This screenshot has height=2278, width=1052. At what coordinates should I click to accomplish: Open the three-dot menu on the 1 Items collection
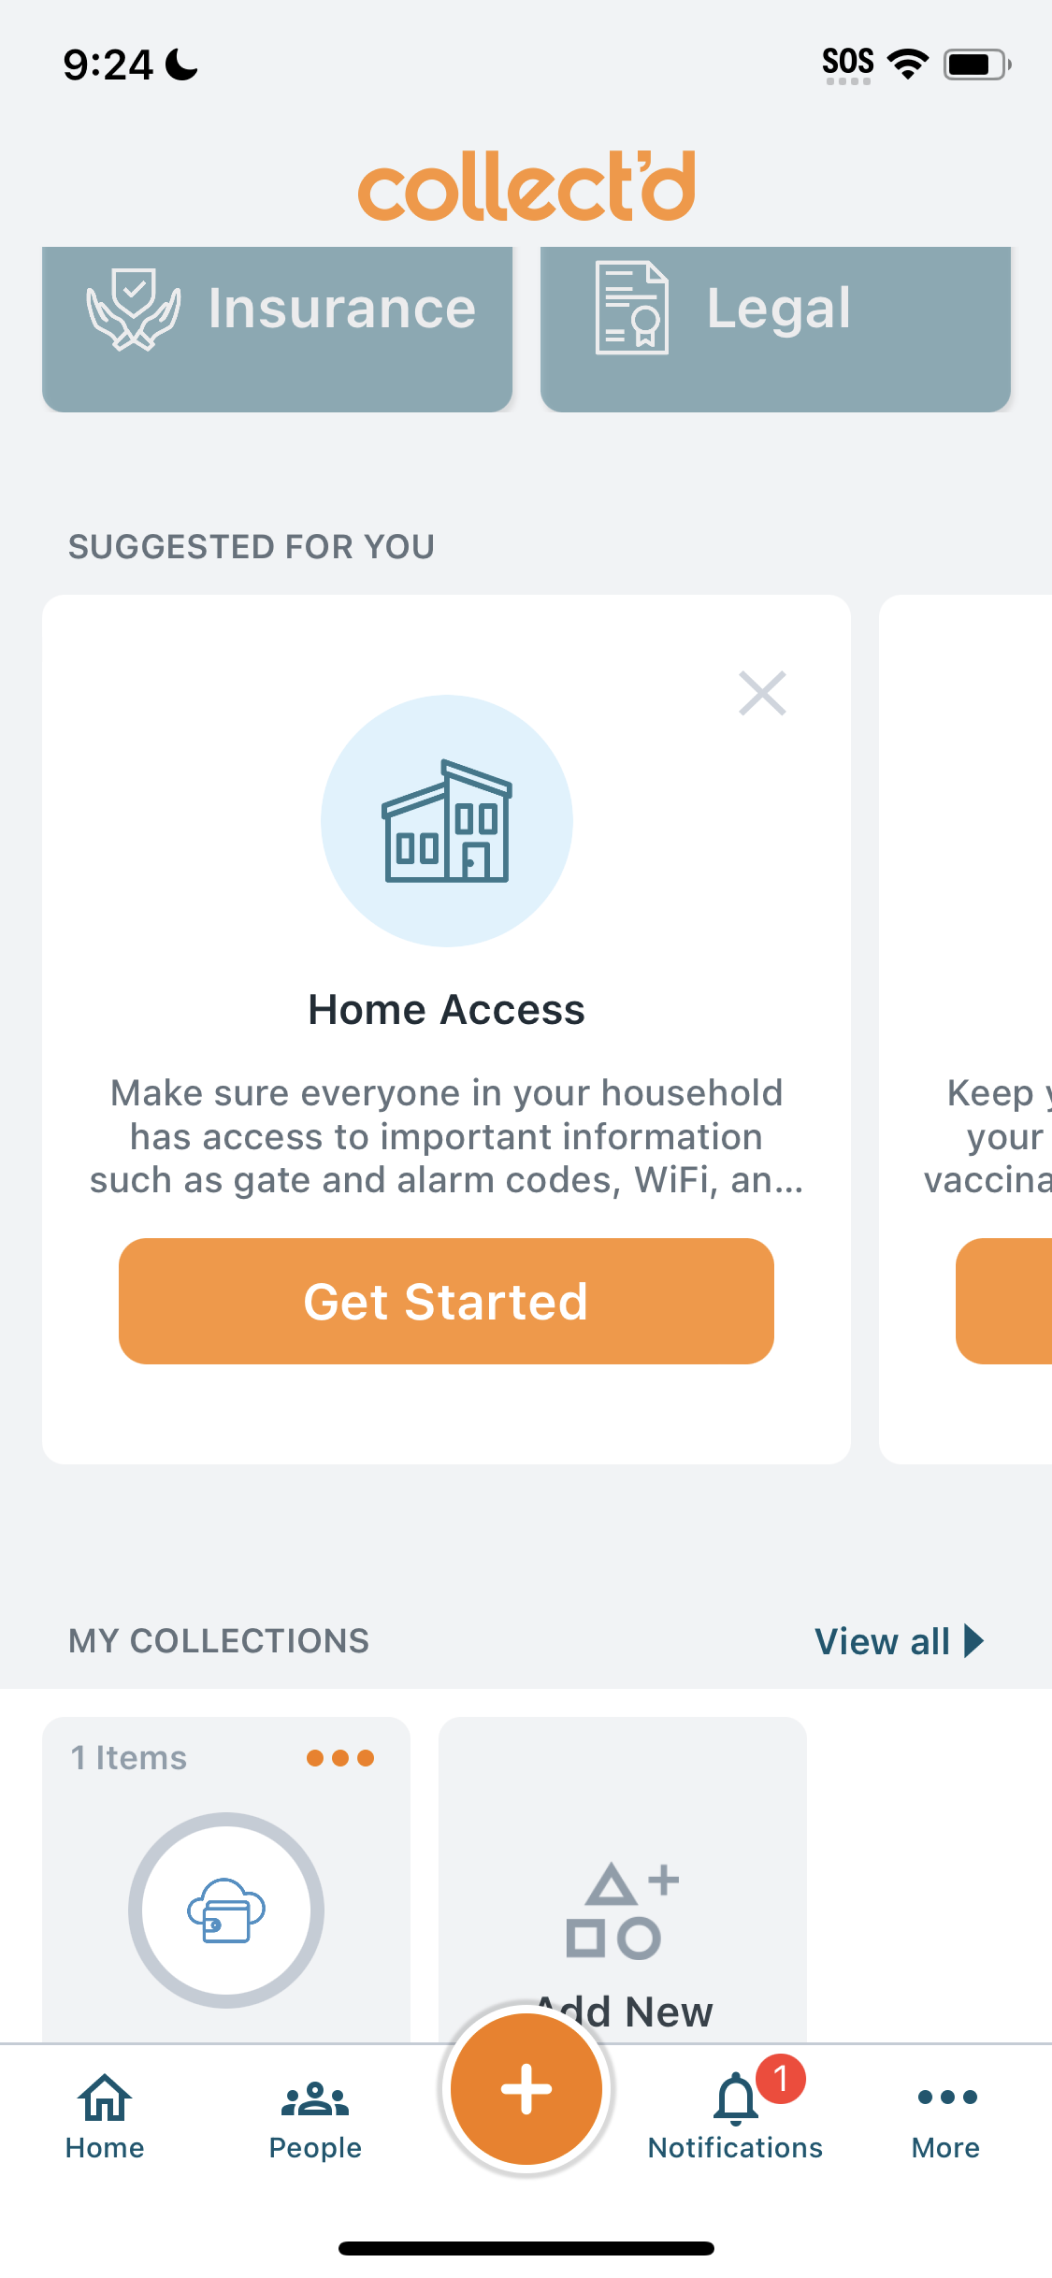340,1758
